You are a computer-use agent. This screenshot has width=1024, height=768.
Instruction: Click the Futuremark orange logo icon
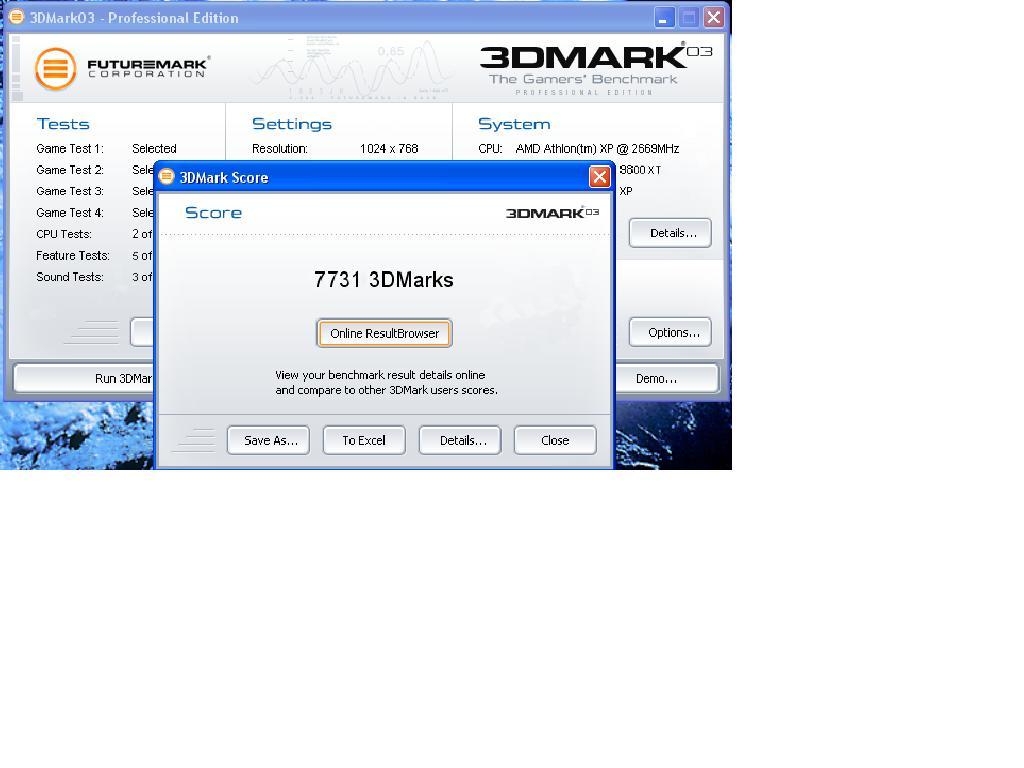(x=56, y=68)
